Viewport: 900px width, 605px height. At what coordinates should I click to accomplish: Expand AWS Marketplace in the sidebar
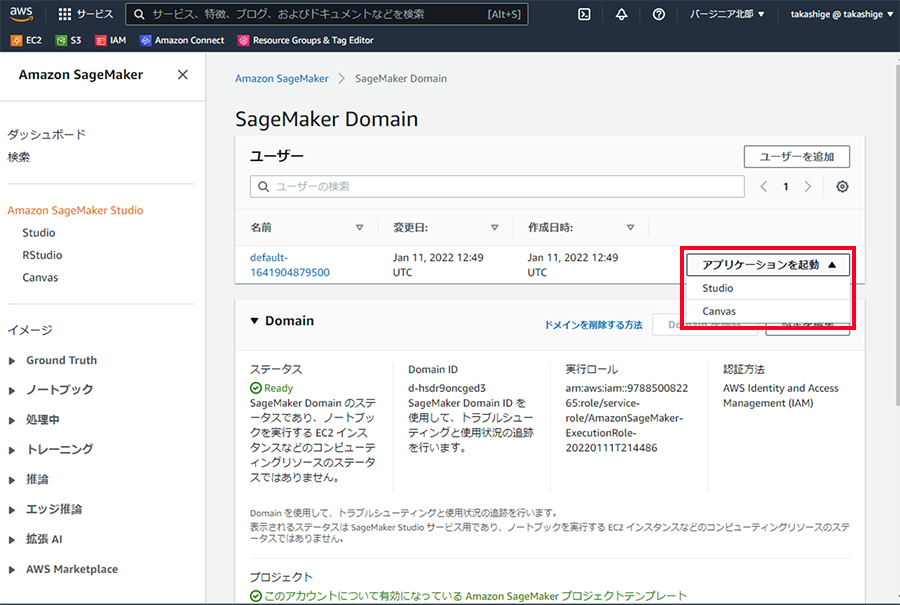[x=12, y=570]
